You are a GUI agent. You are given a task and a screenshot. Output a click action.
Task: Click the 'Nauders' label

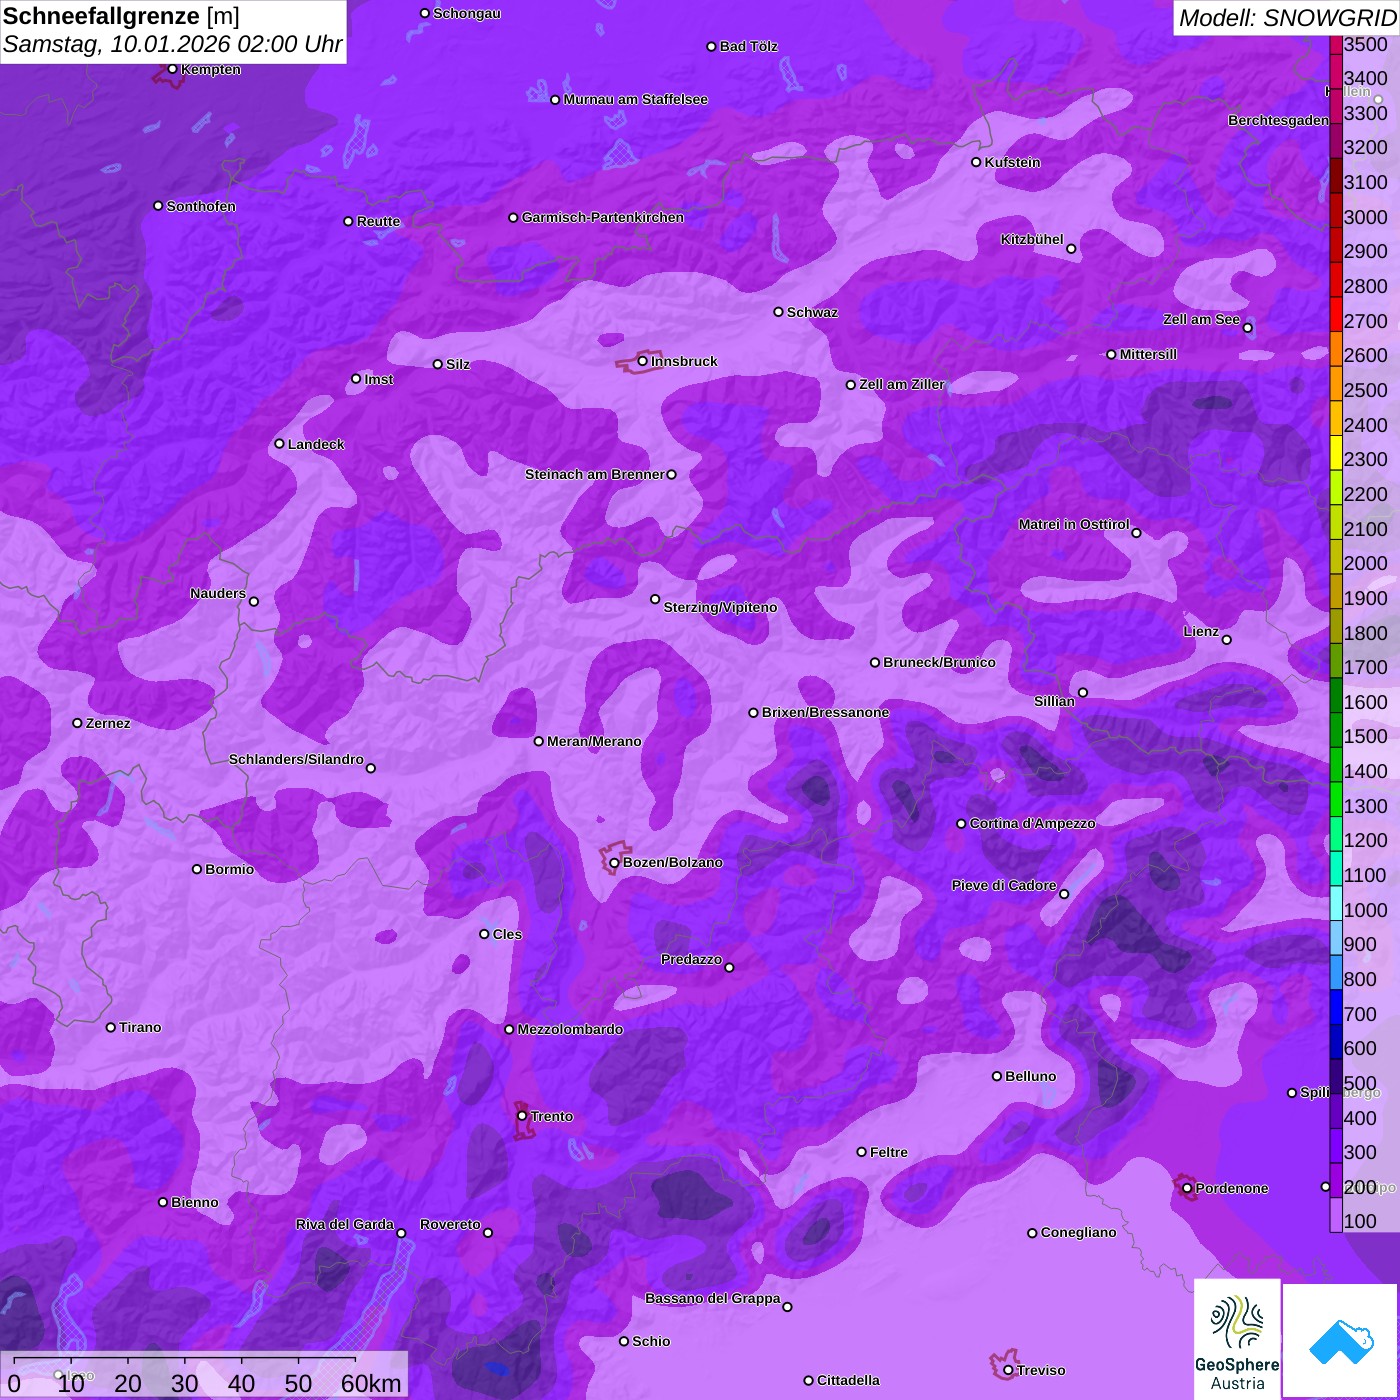218,593
